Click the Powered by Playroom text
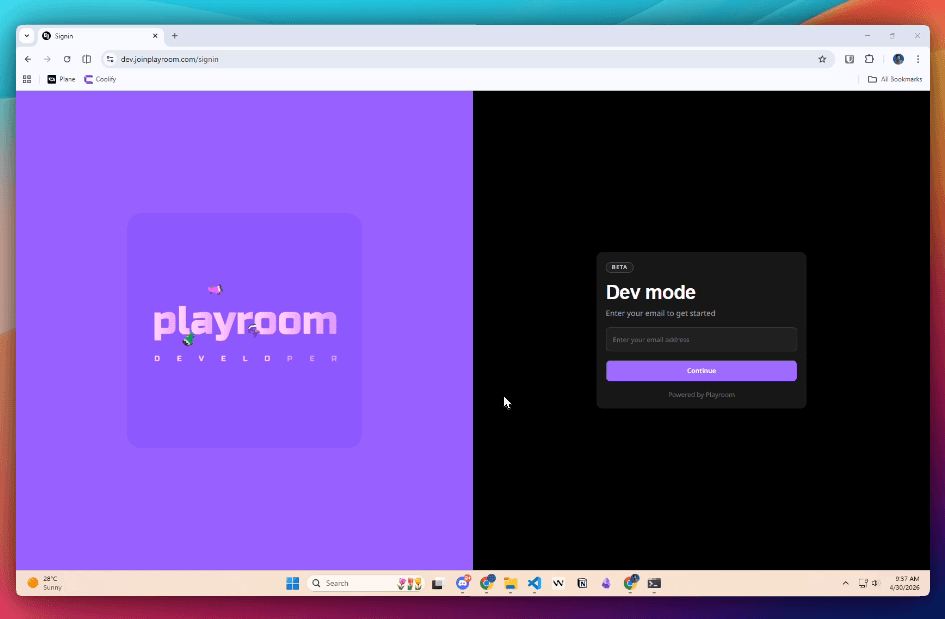This screenshot has width=945, height=619. (x=701, y=395)
